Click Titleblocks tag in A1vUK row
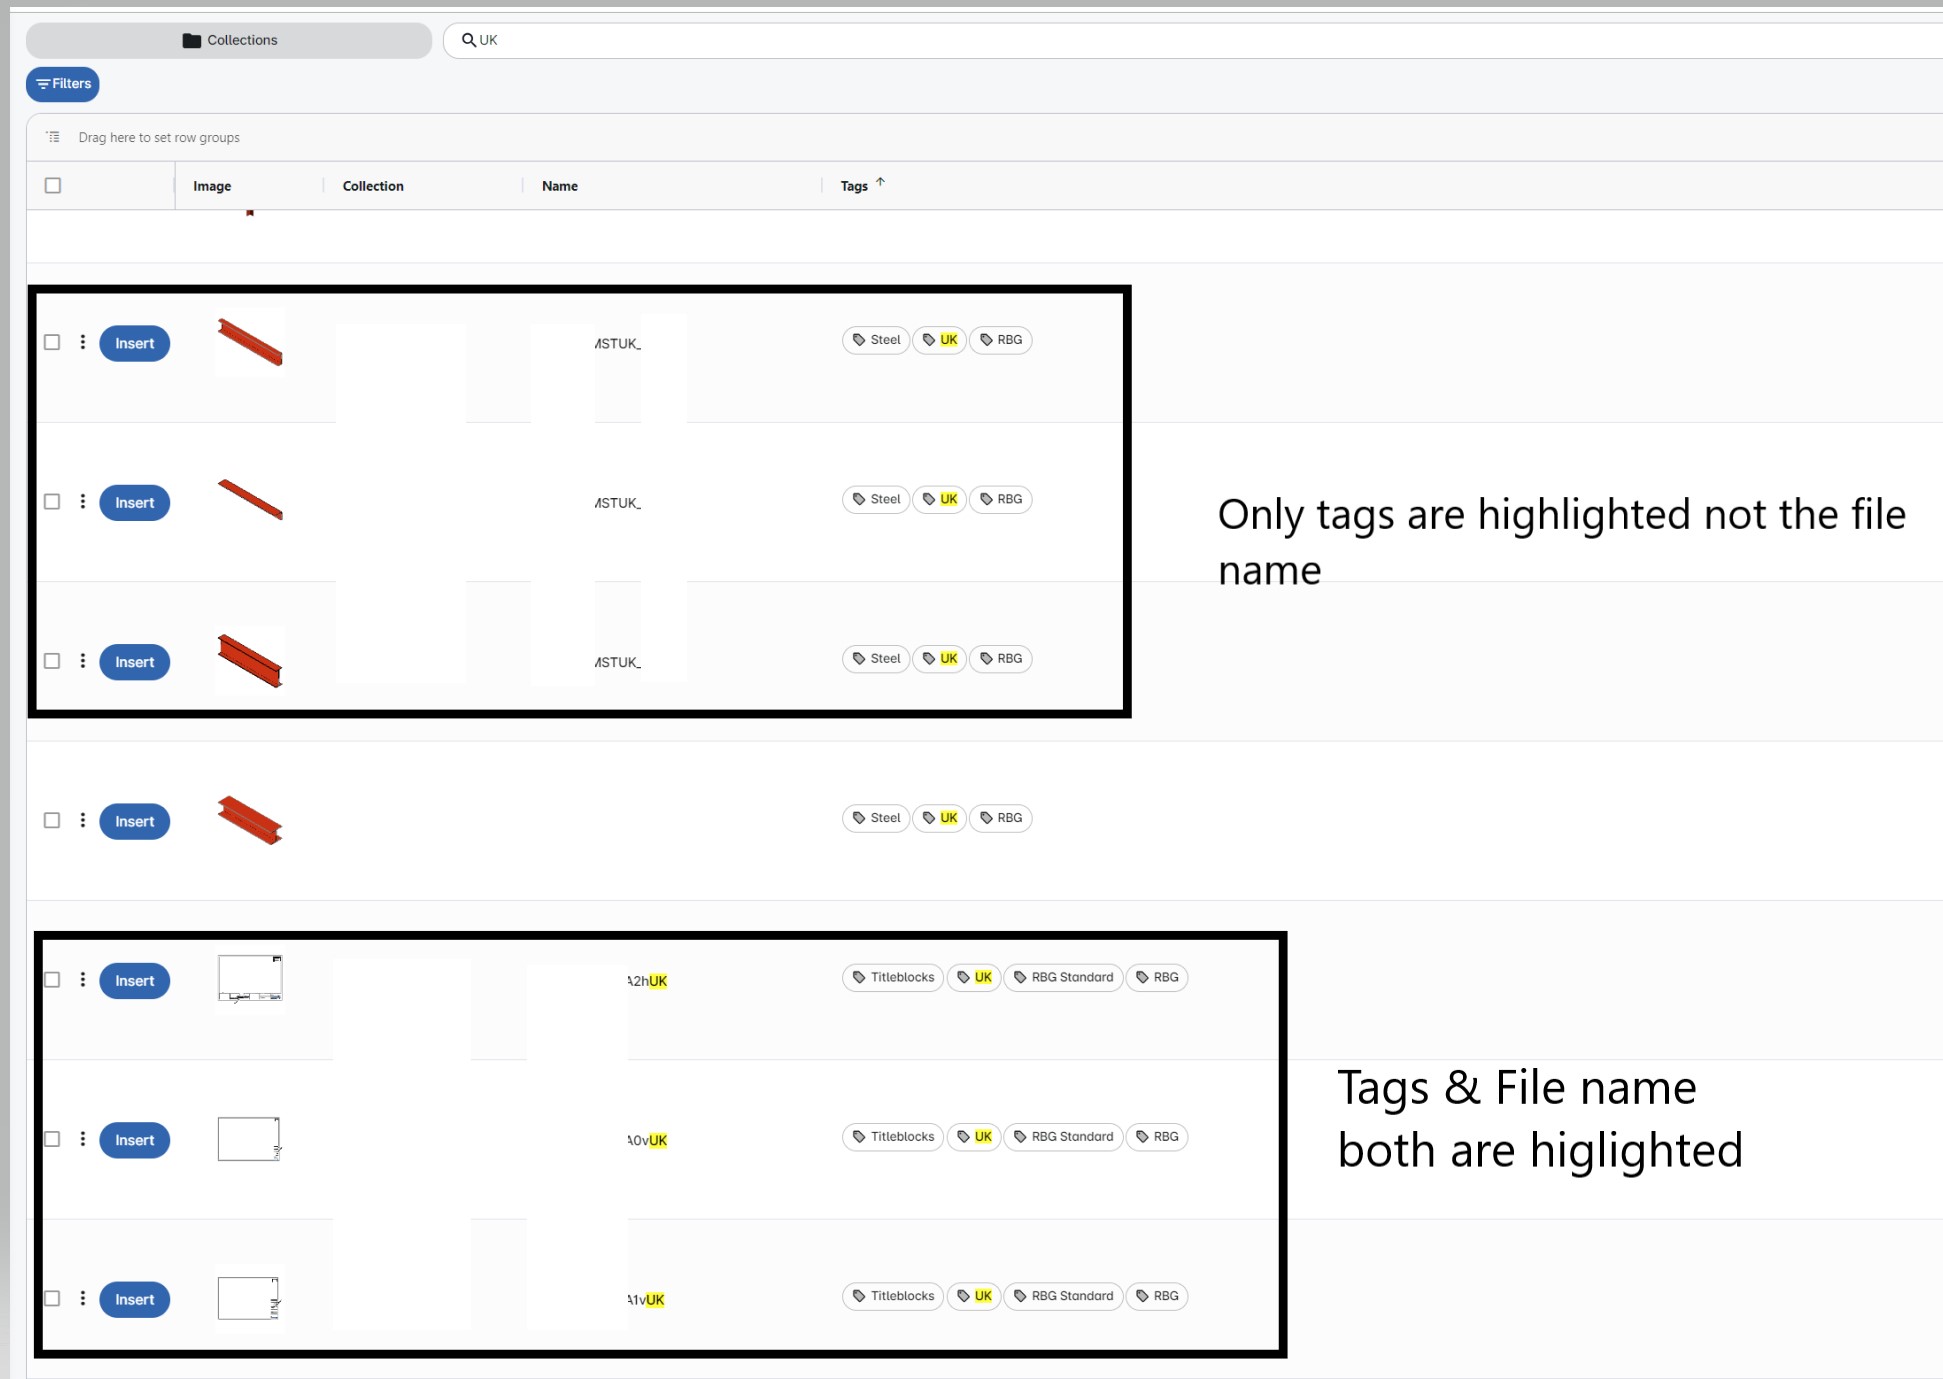Viewport: 1943px width, 1379px height. point(893,1296)
